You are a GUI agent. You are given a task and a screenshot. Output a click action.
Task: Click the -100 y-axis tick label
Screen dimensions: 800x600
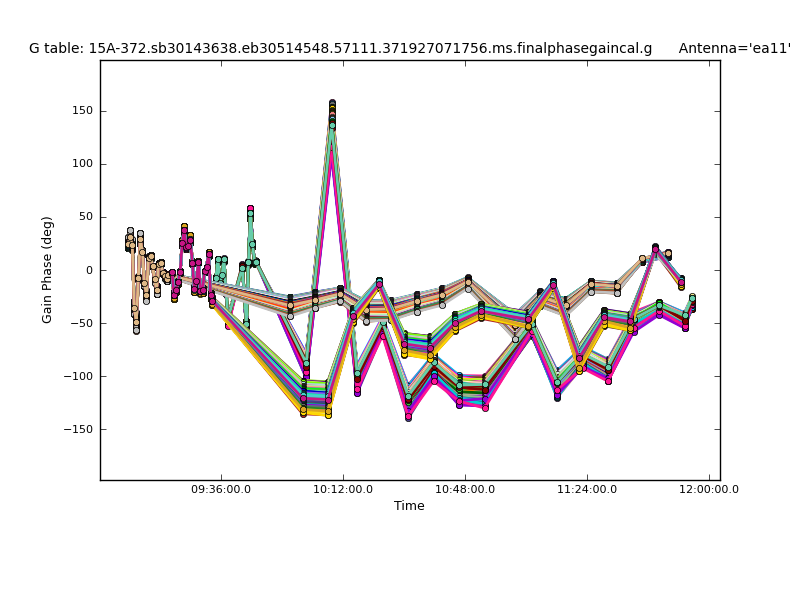click(x=79, y=376)
